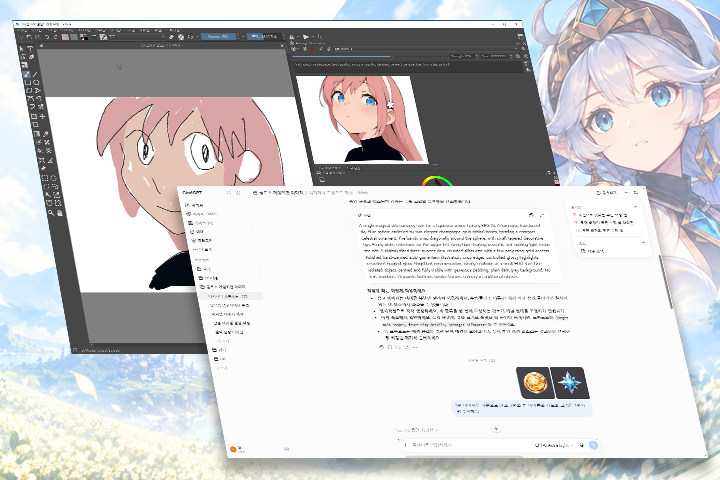Open the gold coin image attachment in ChatGPT
Screen dimensions: 720x480
[533, 382]
